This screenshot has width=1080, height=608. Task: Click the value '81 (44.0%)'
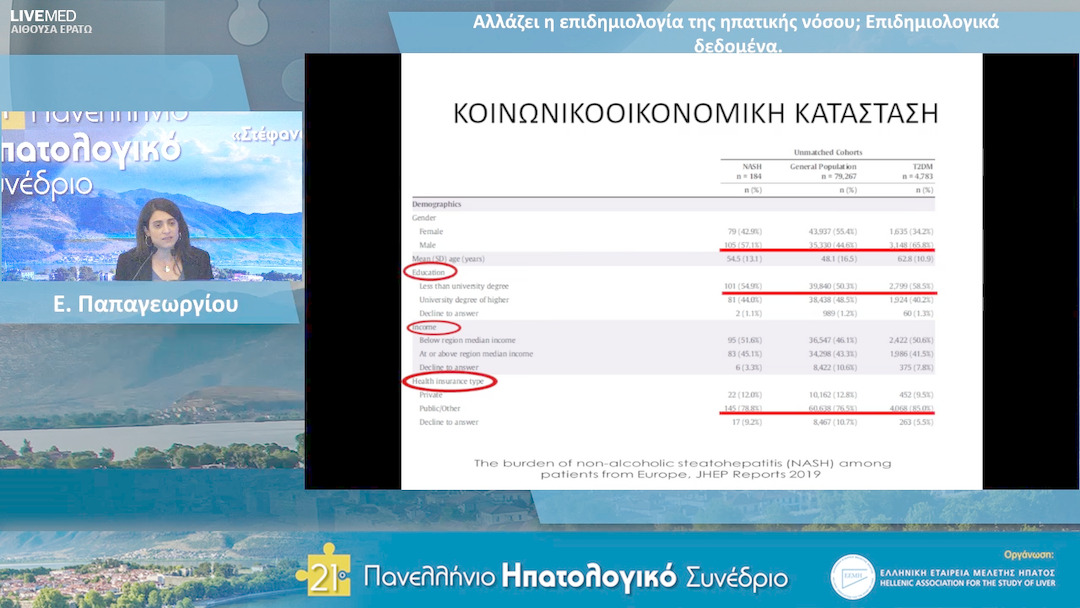point(745,300)
